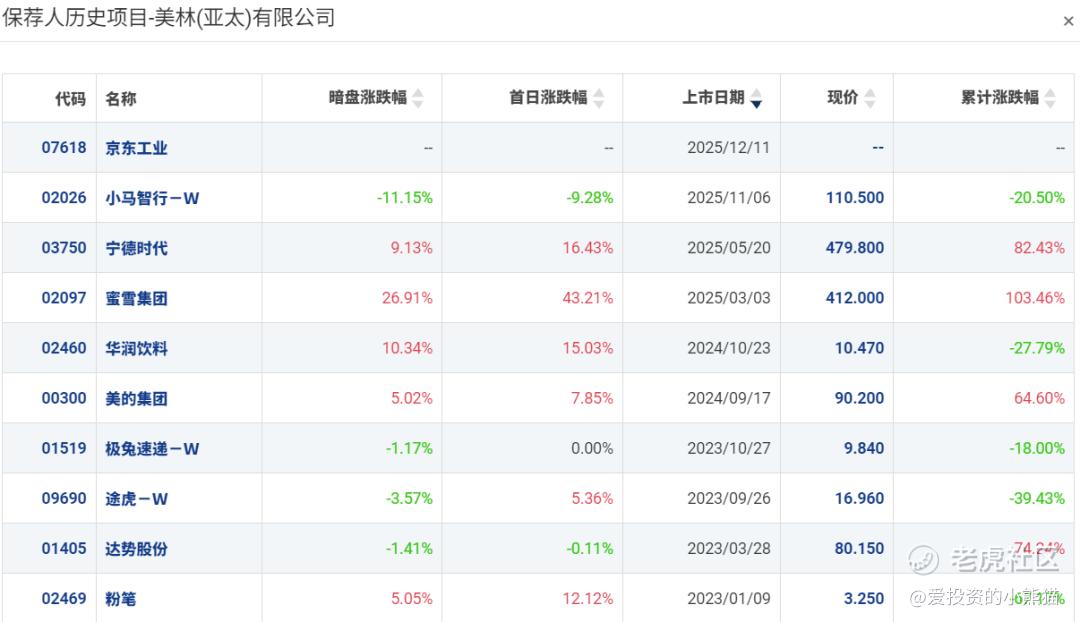The width and height of the screenshot is (1080, 622).
Task: Click cumulative change 82.43%
Action: [x=1039, y=248]
